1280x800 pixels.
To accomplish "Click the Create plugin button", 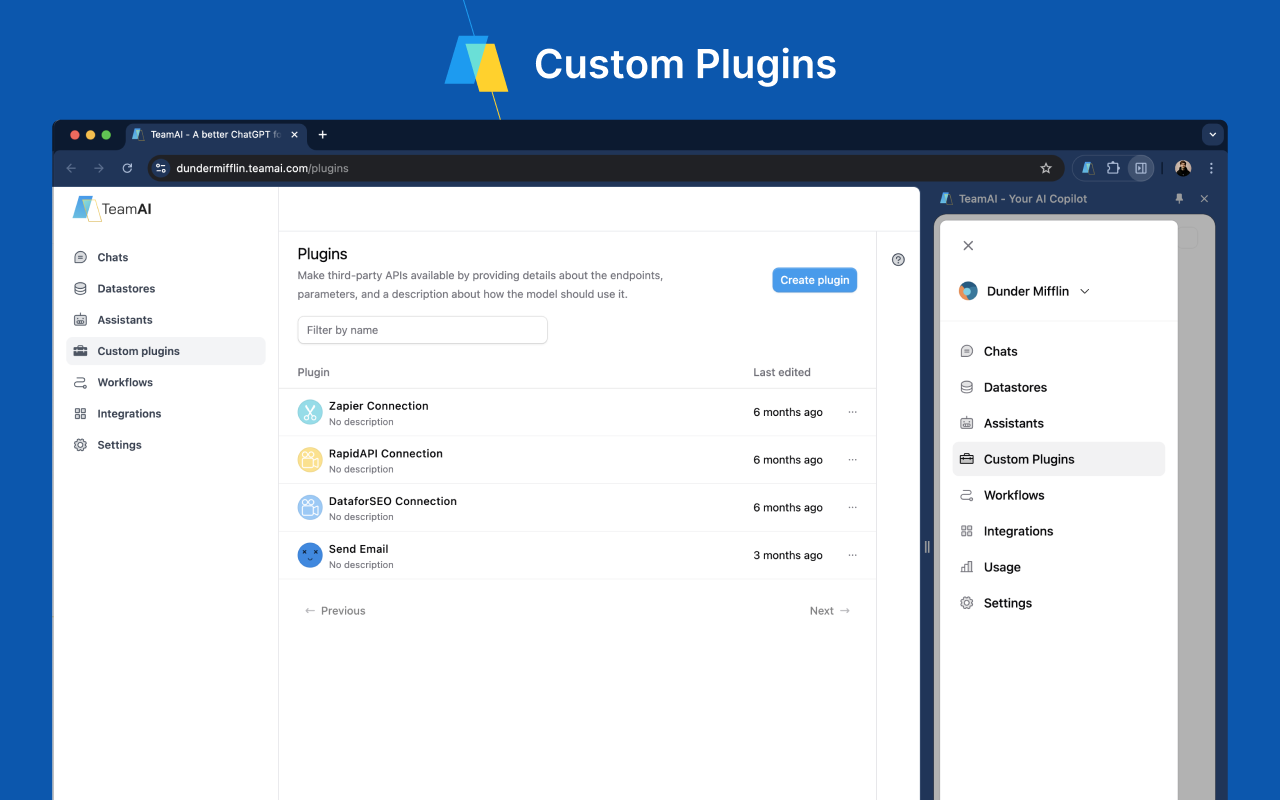I will [815, 280].
